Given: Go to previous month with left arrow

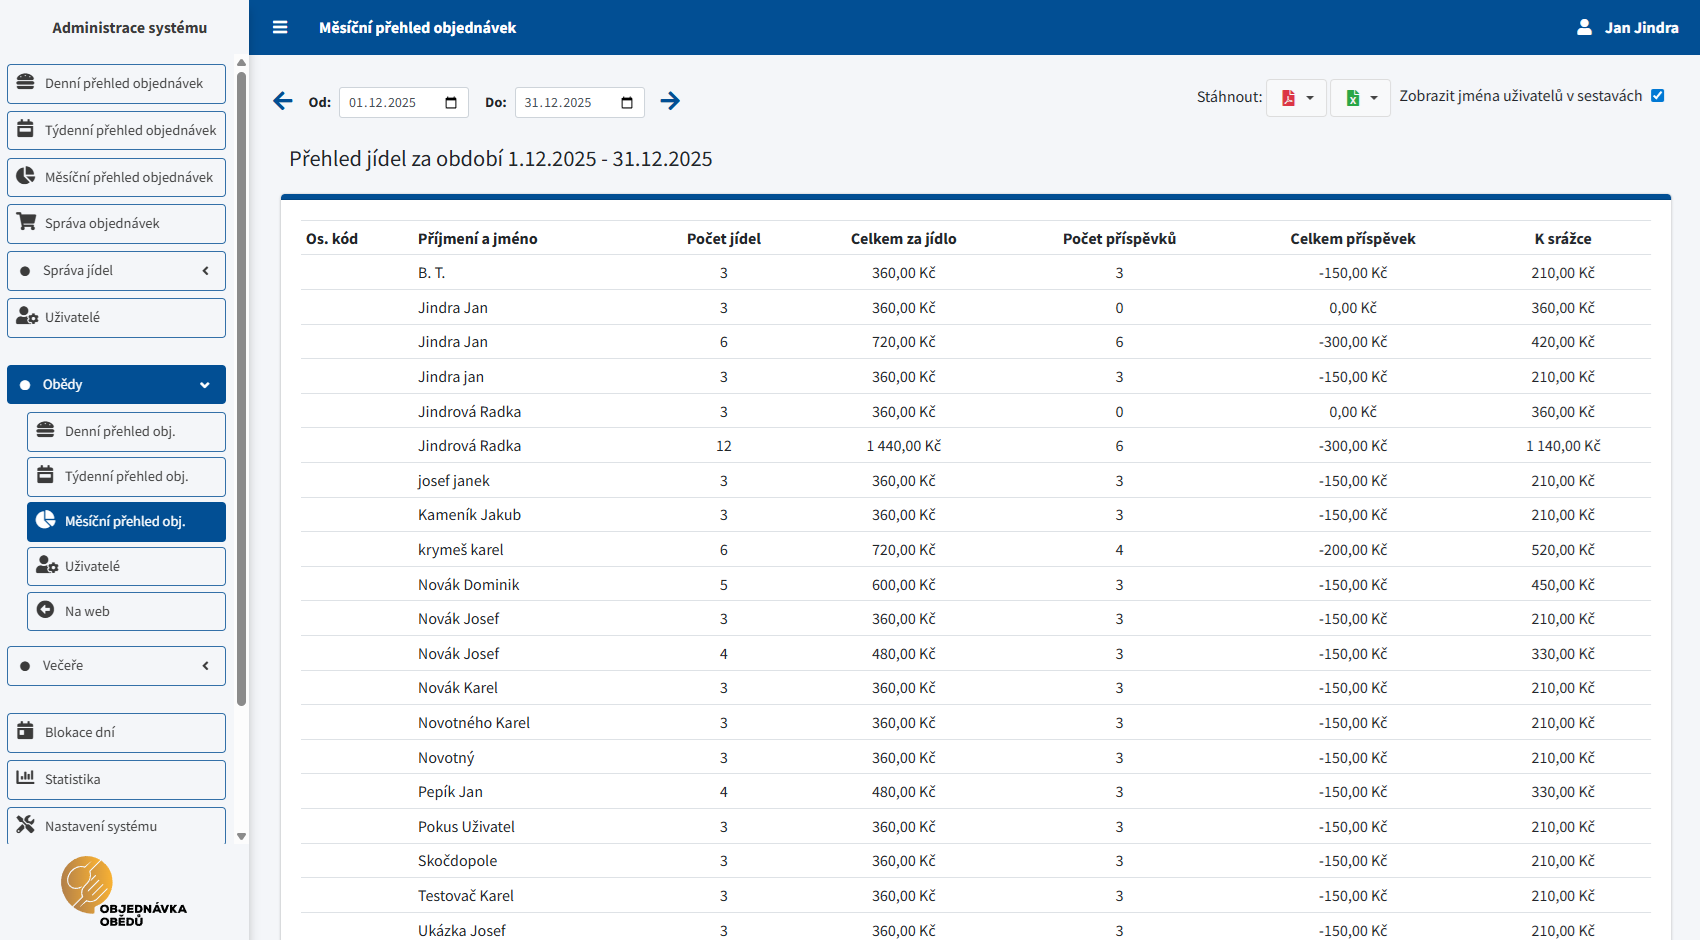Looking at the screenshot, I should tap(283, 101).
